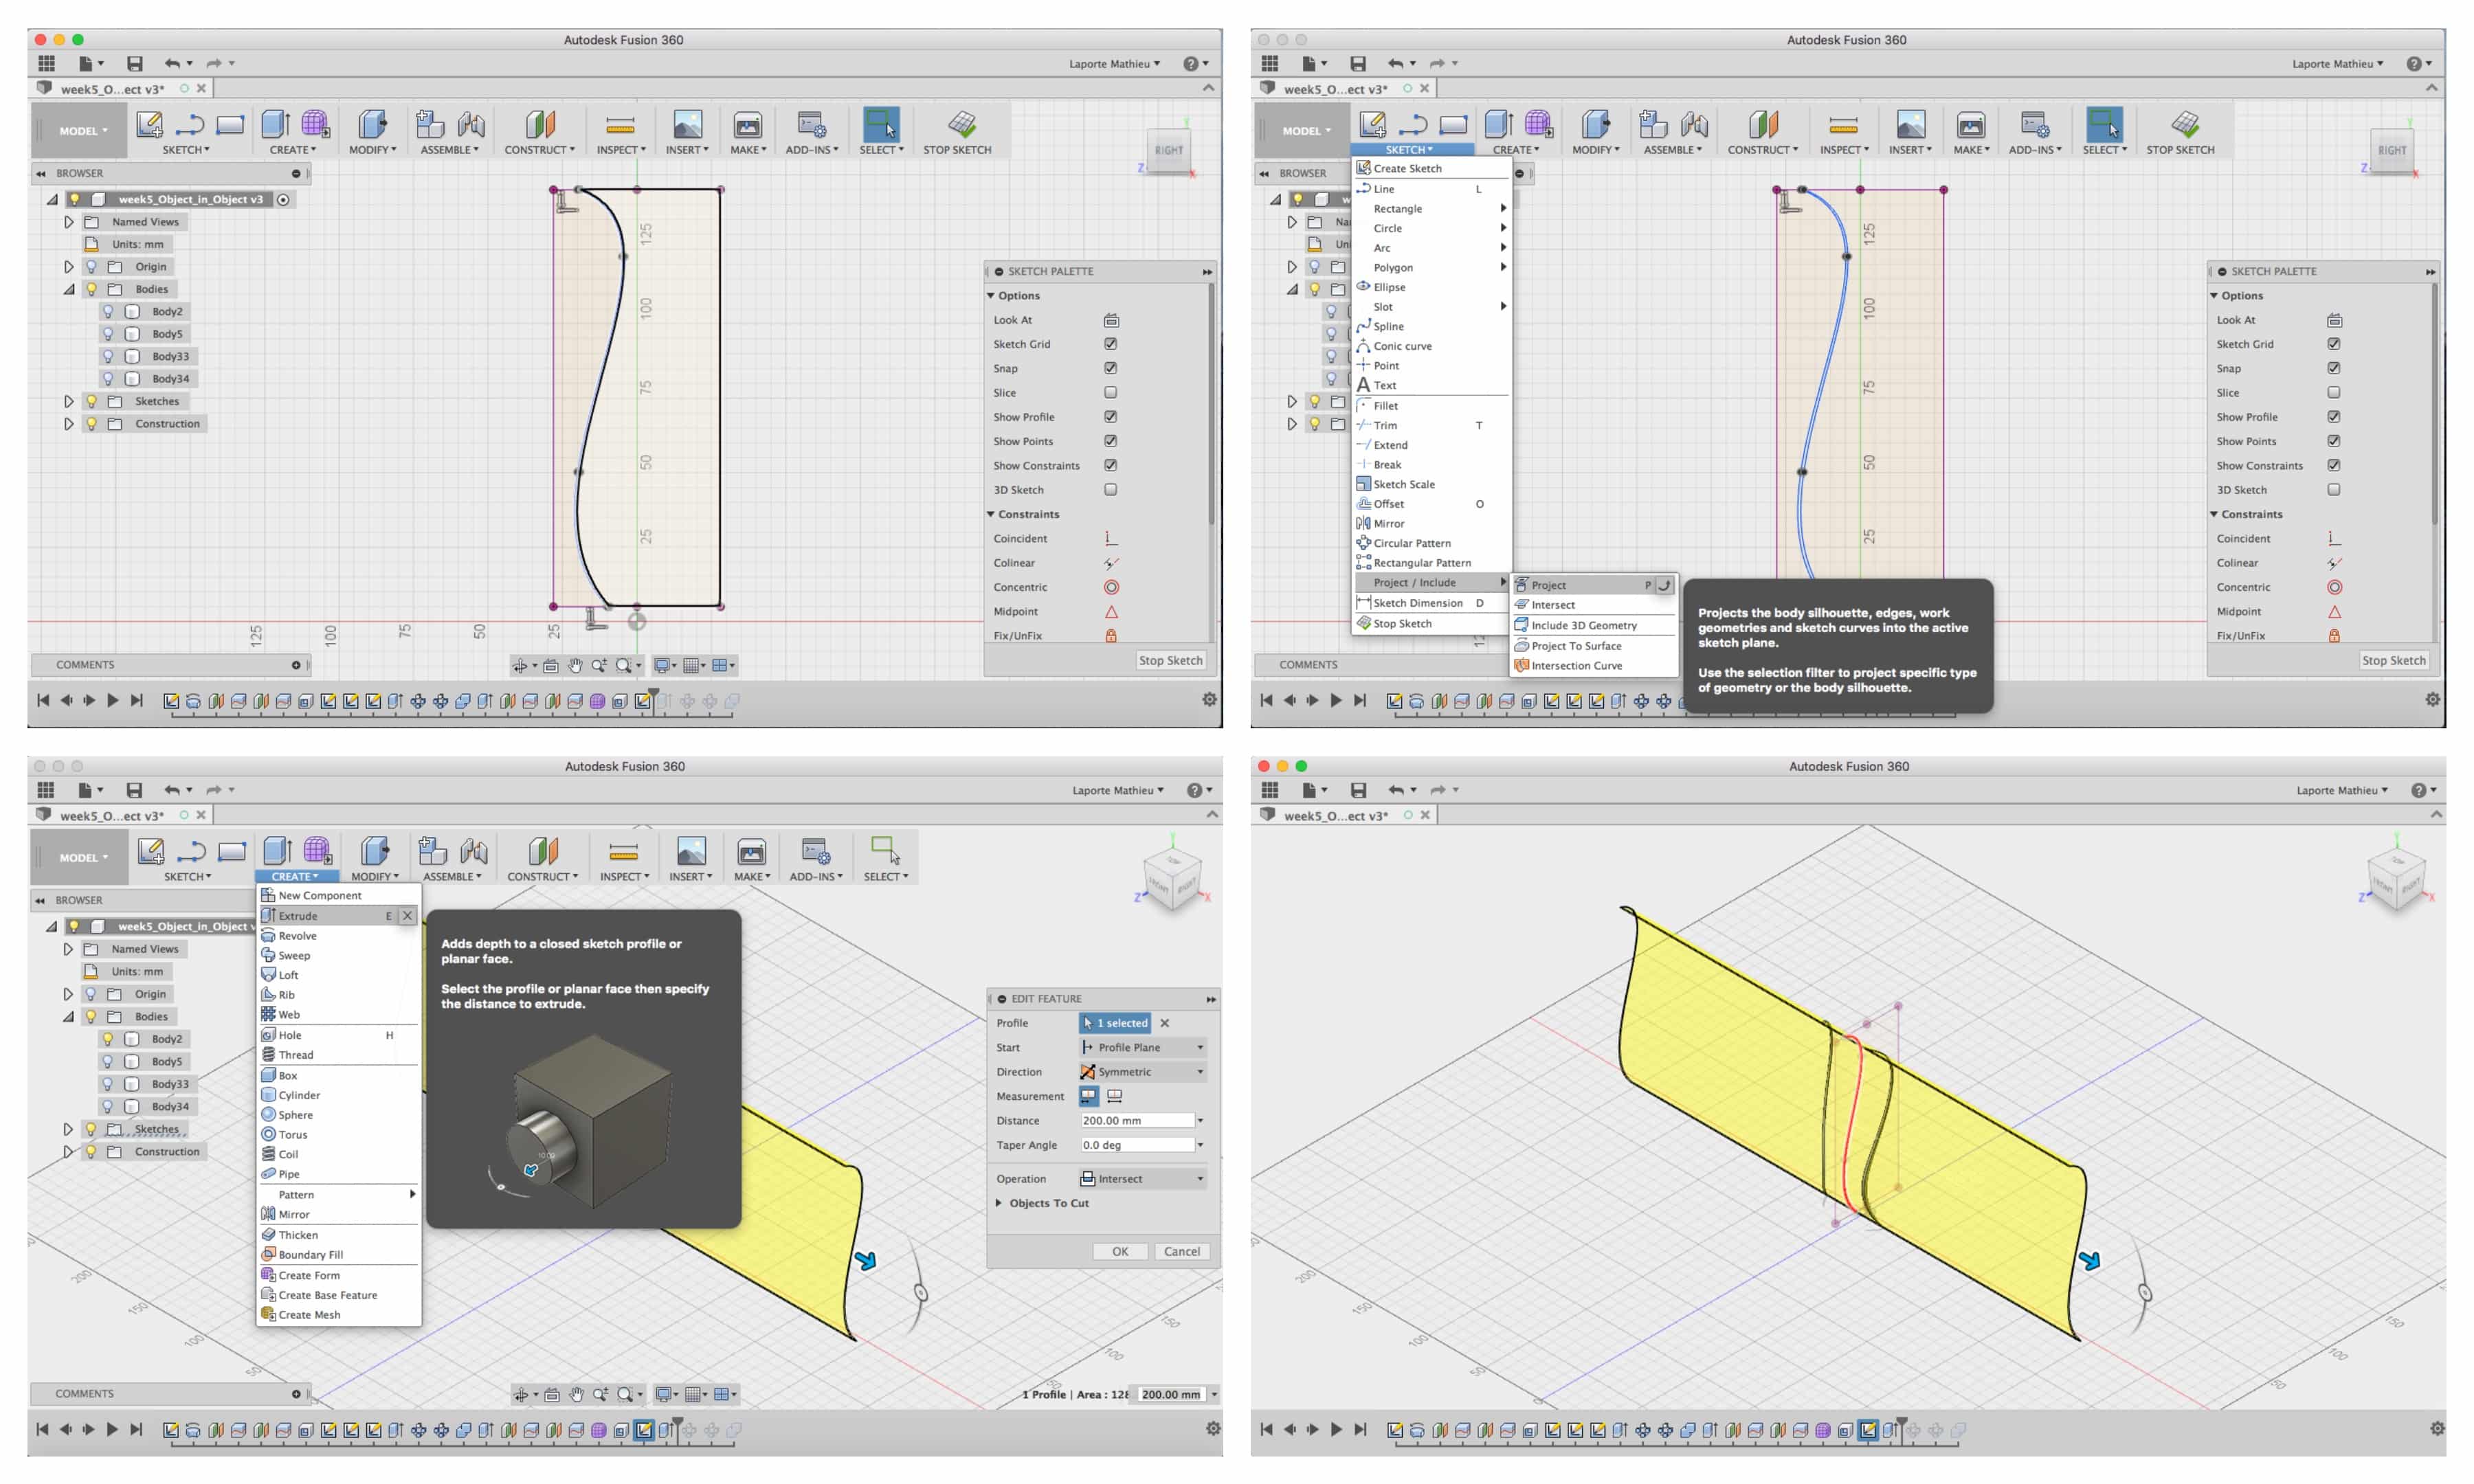Select Boundary Fill in Create menu
This screenshot has width=2474, height=1484.
coord(338,1255)
